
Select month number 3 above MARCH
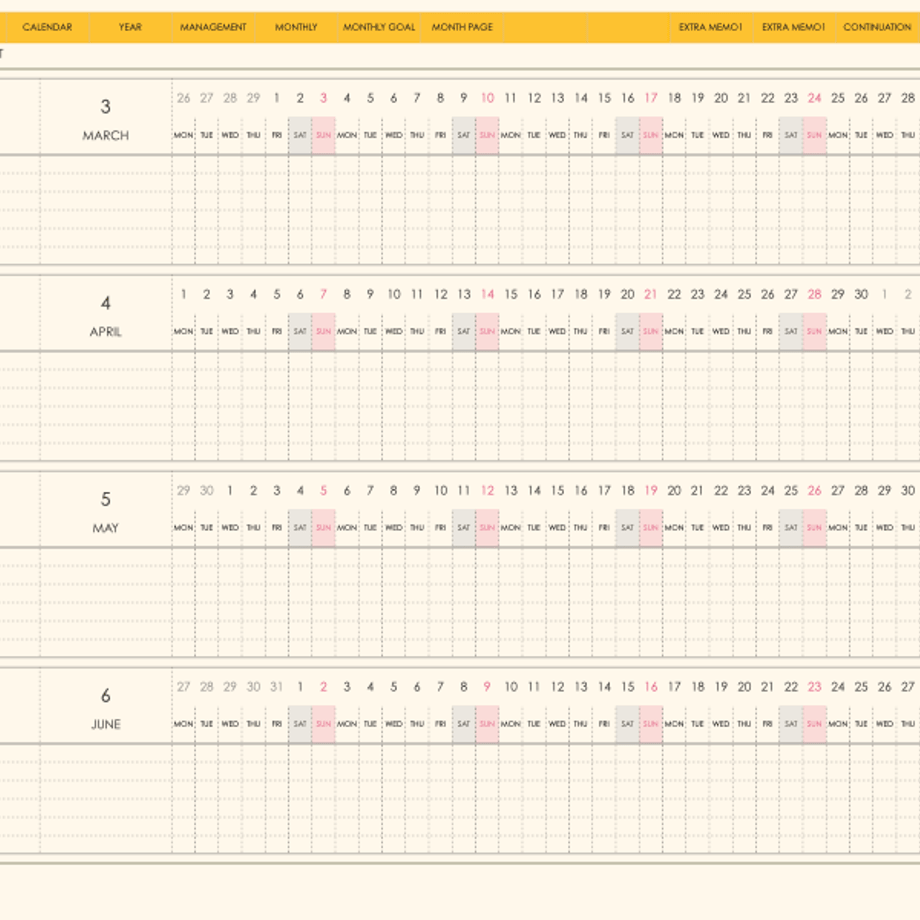(x=106, y=107)
